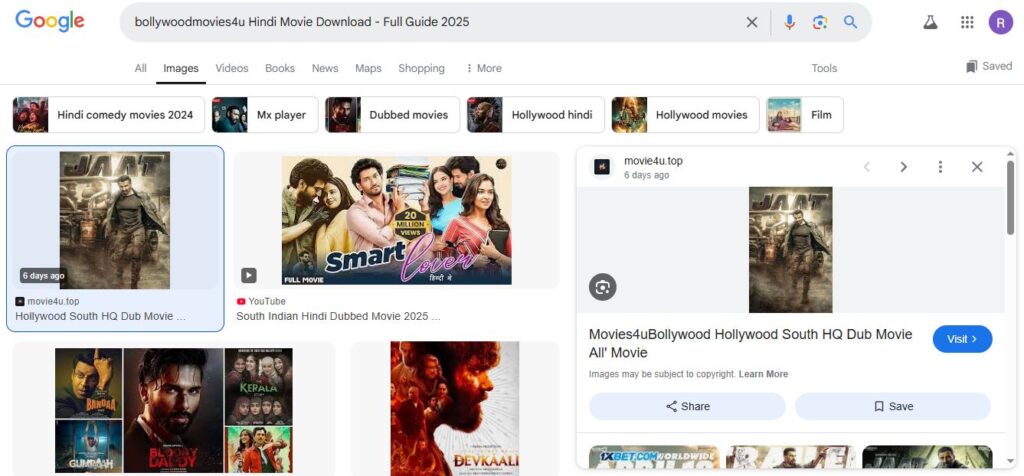
Task: Start voice search with microphone icon
Action: tap(789, 22)
